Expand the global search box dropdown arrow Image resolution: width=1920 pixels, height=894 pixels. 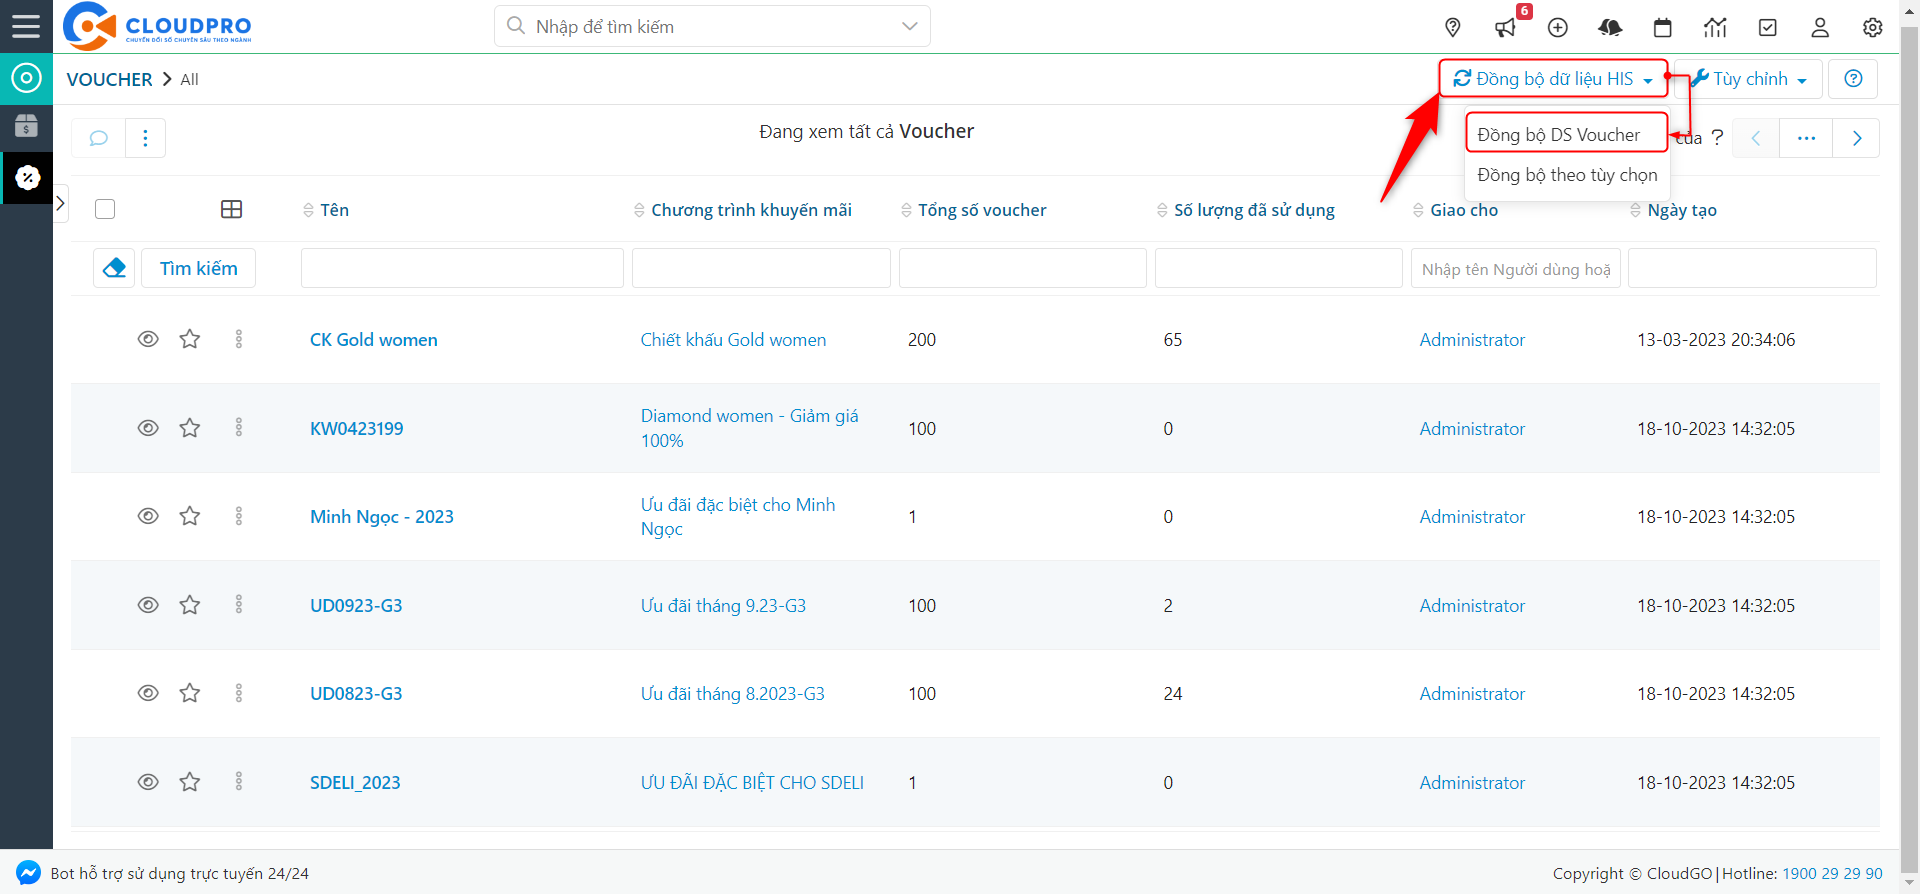click(909, 26)
